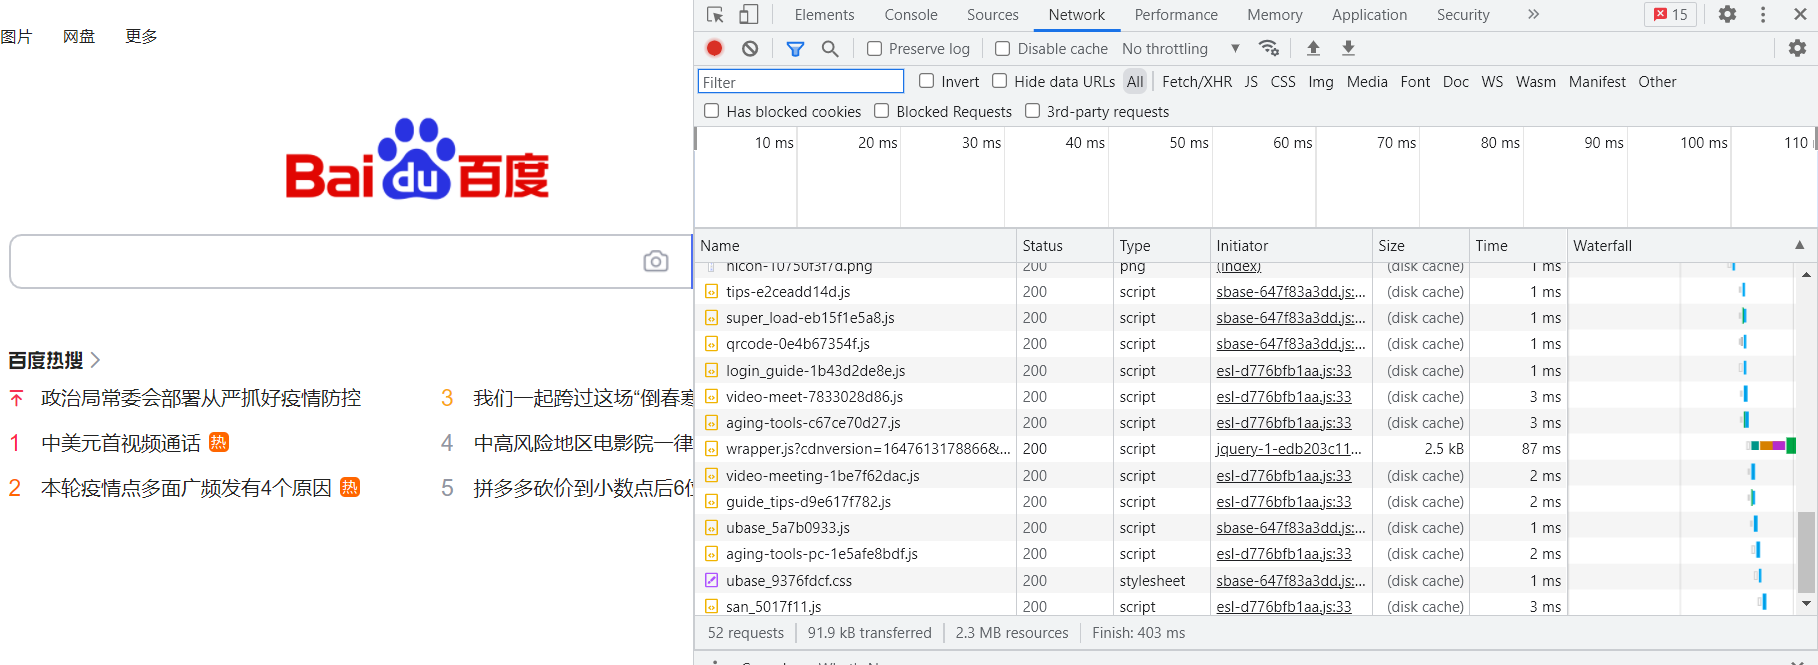
Task: Click the 网盘 navigation link
Action: 79,37
